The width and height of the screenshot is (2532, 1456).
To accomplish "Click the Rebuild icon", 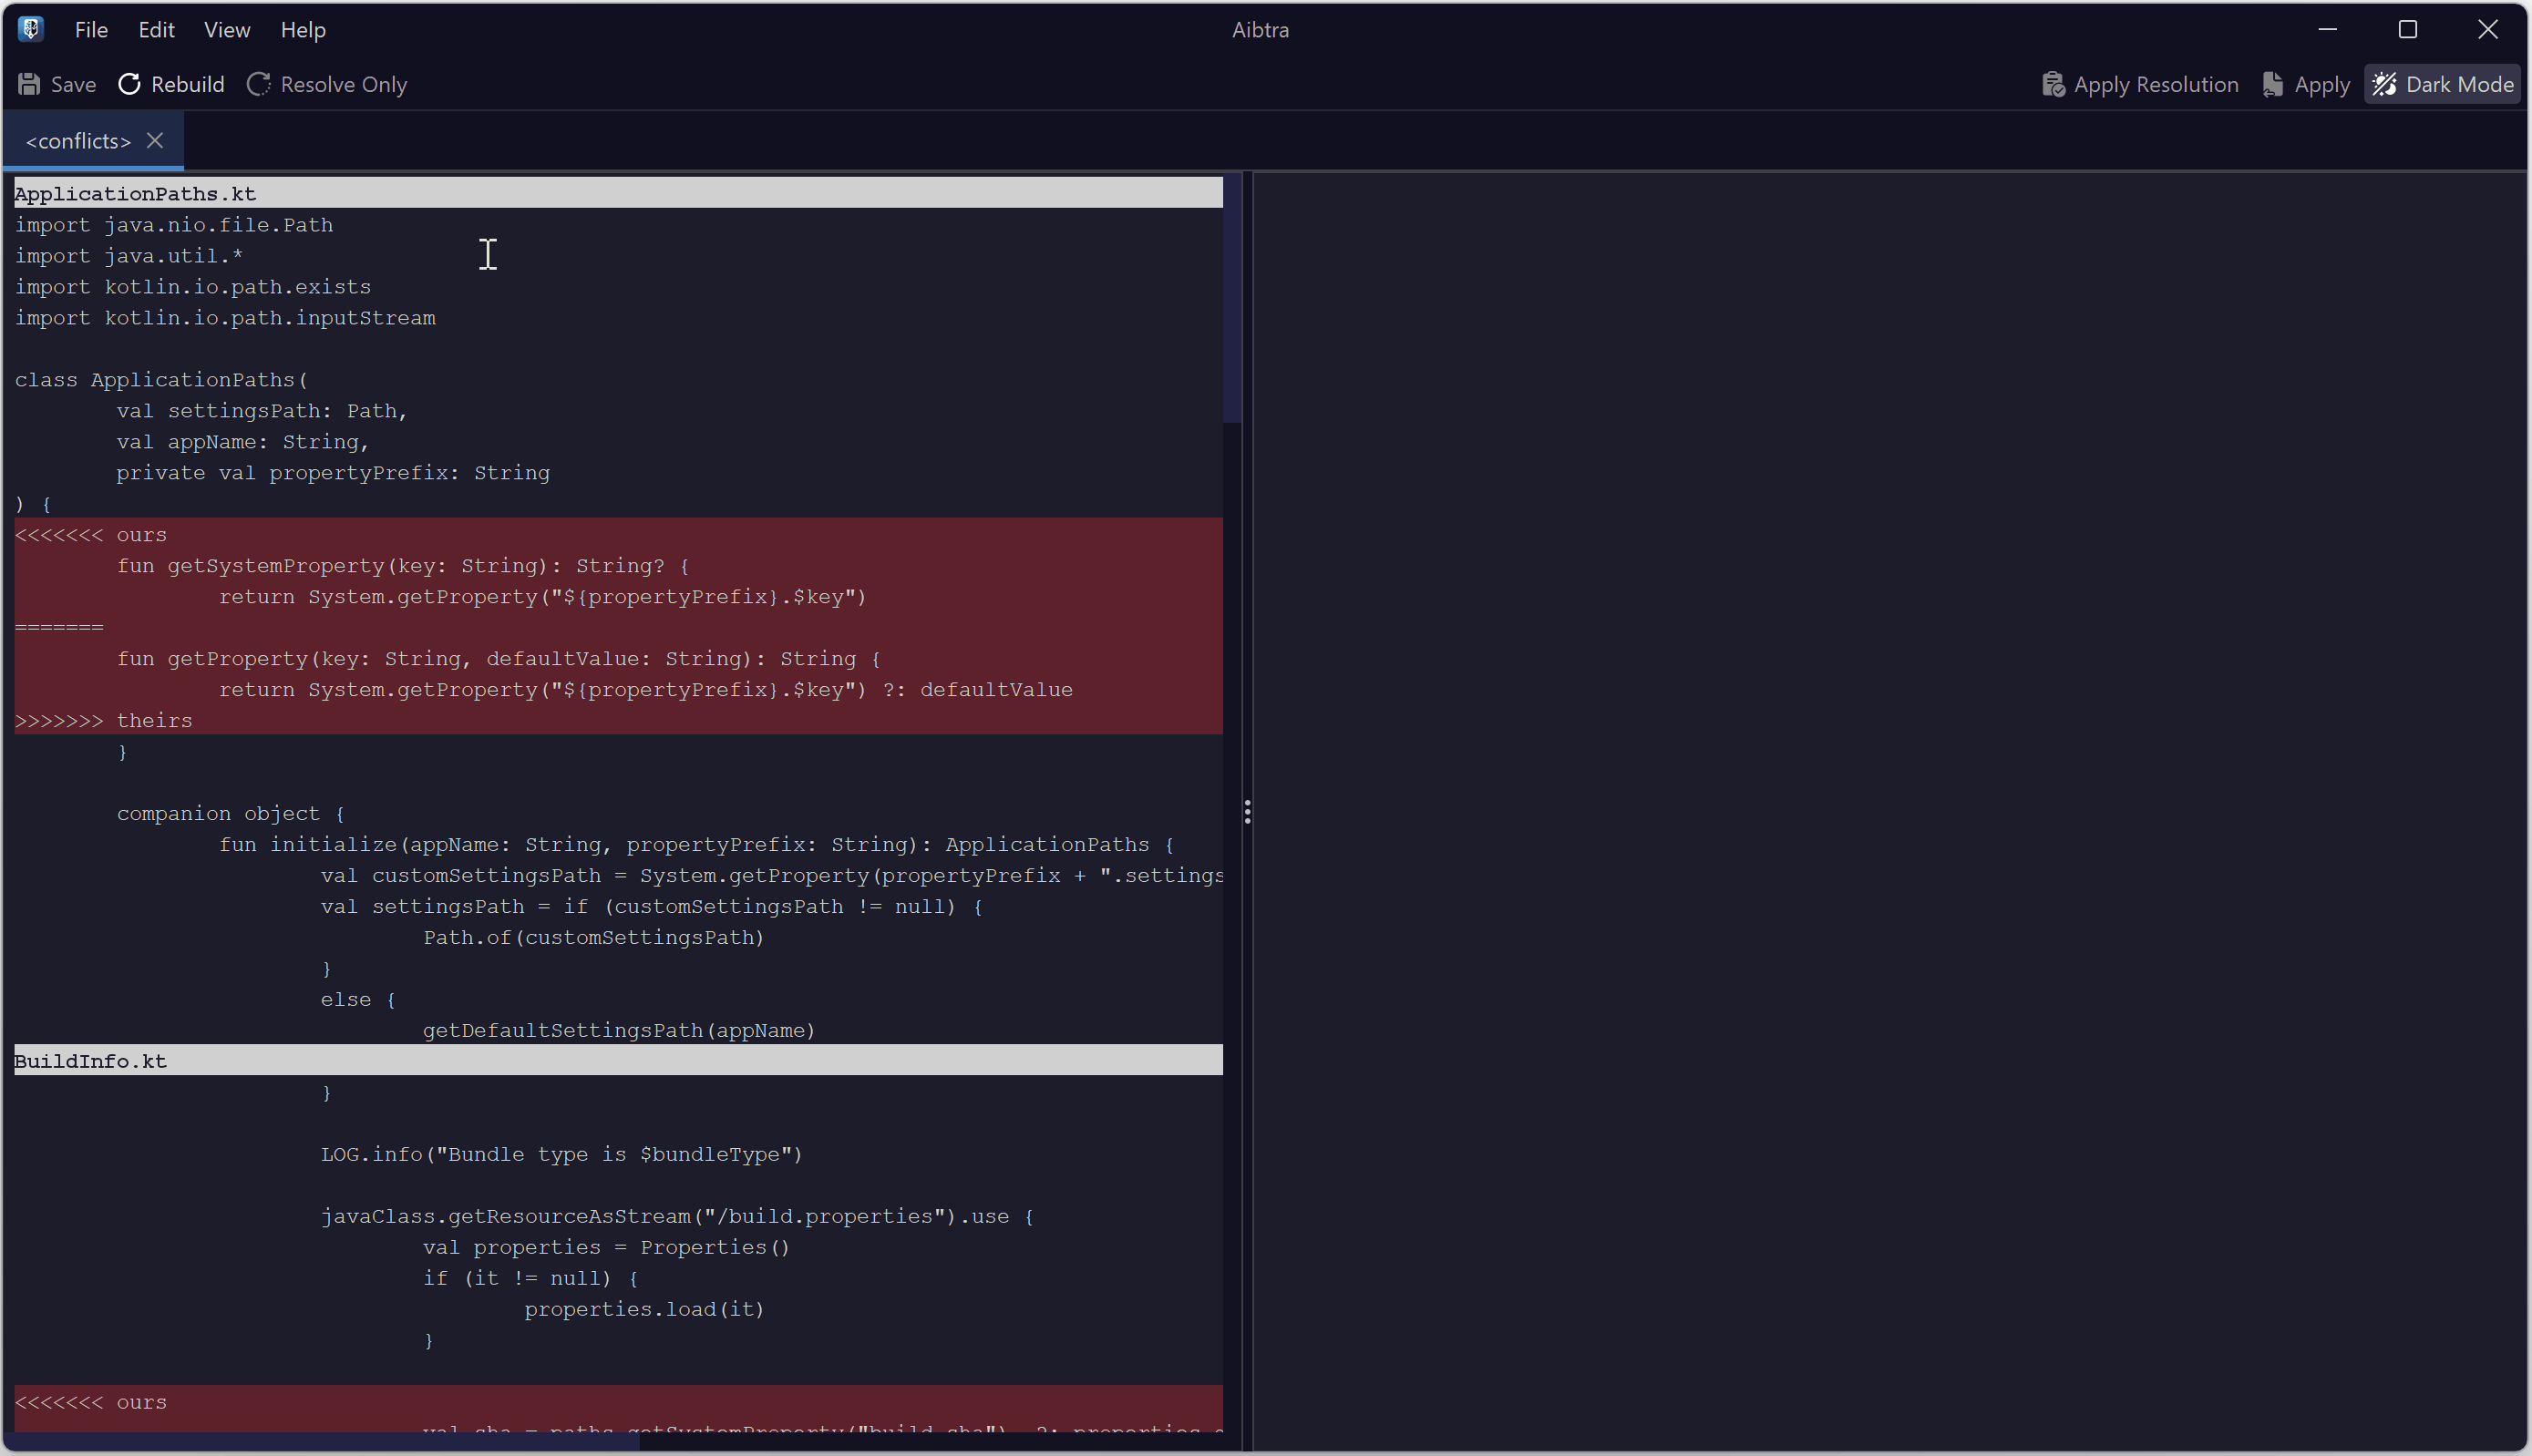I will (129, 84).
